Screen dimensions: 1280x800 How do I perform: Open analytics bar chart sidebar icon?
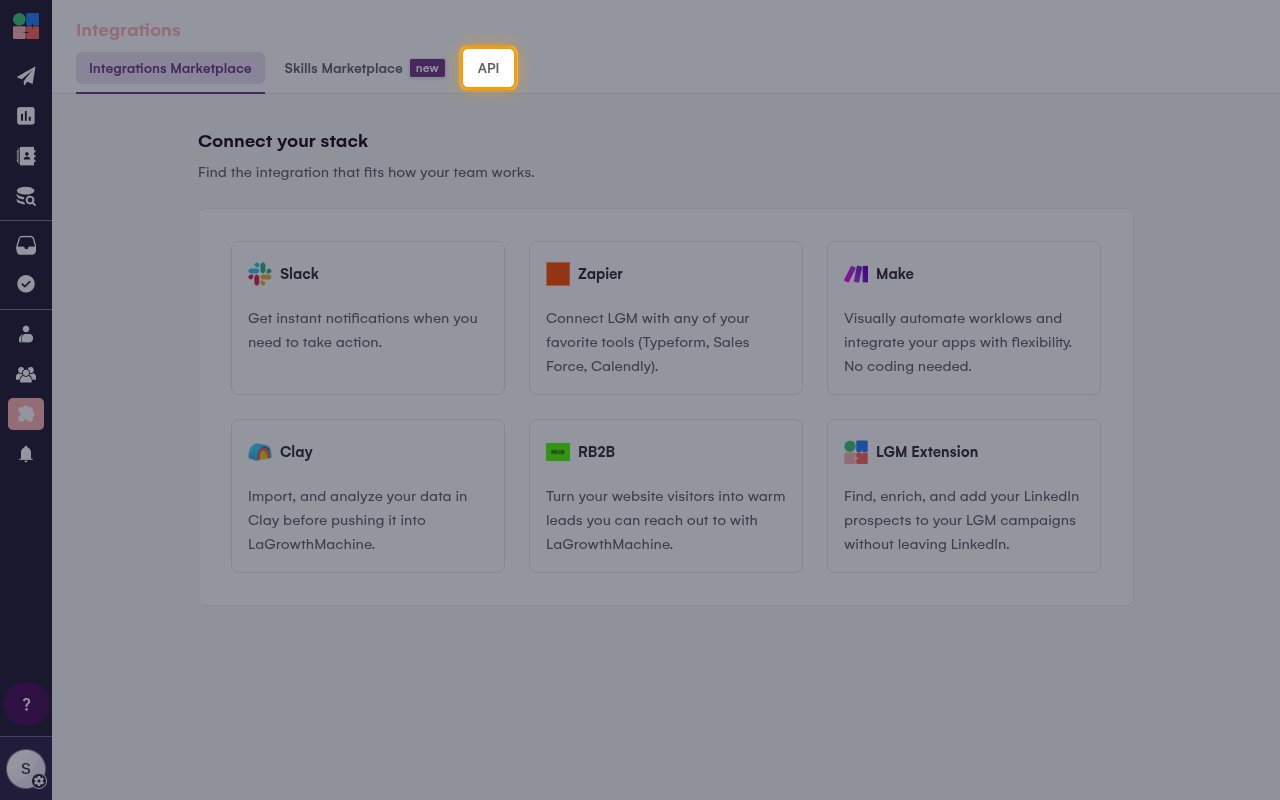pyautogui.click(x=26, y=116)
